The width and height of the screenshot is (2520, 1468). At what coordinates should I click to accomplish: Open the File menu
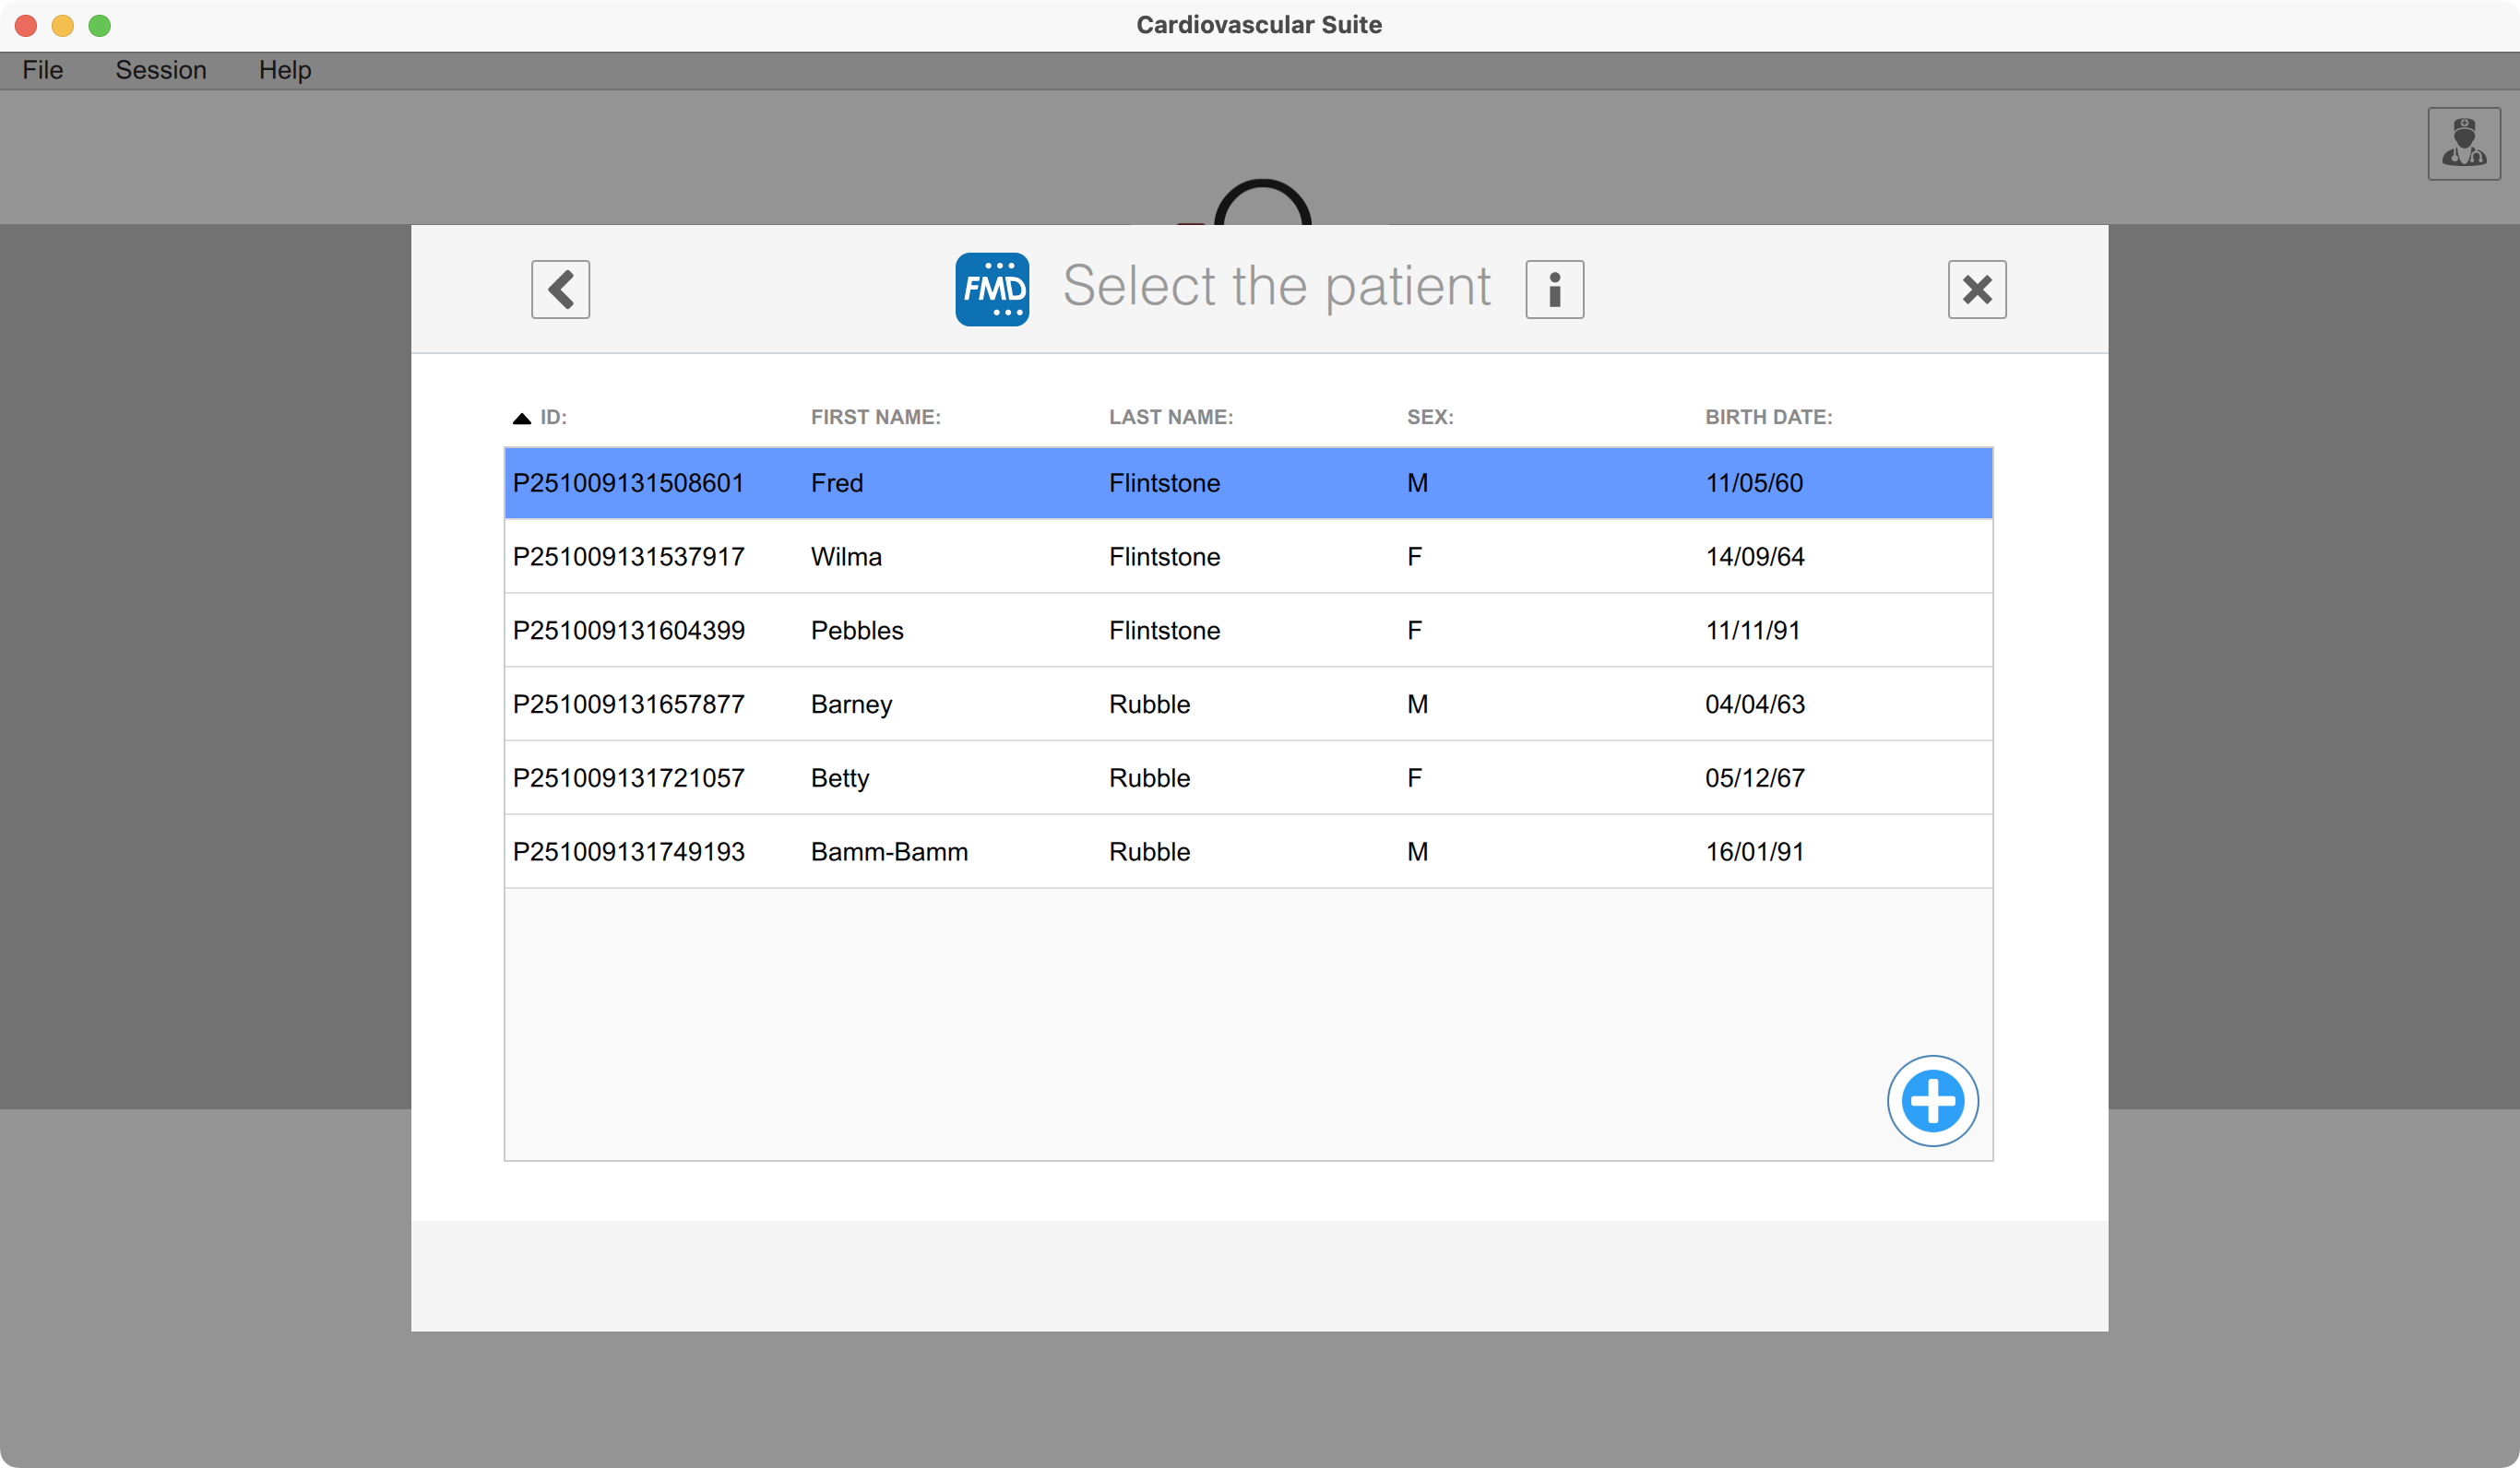[x=42, y=70]
